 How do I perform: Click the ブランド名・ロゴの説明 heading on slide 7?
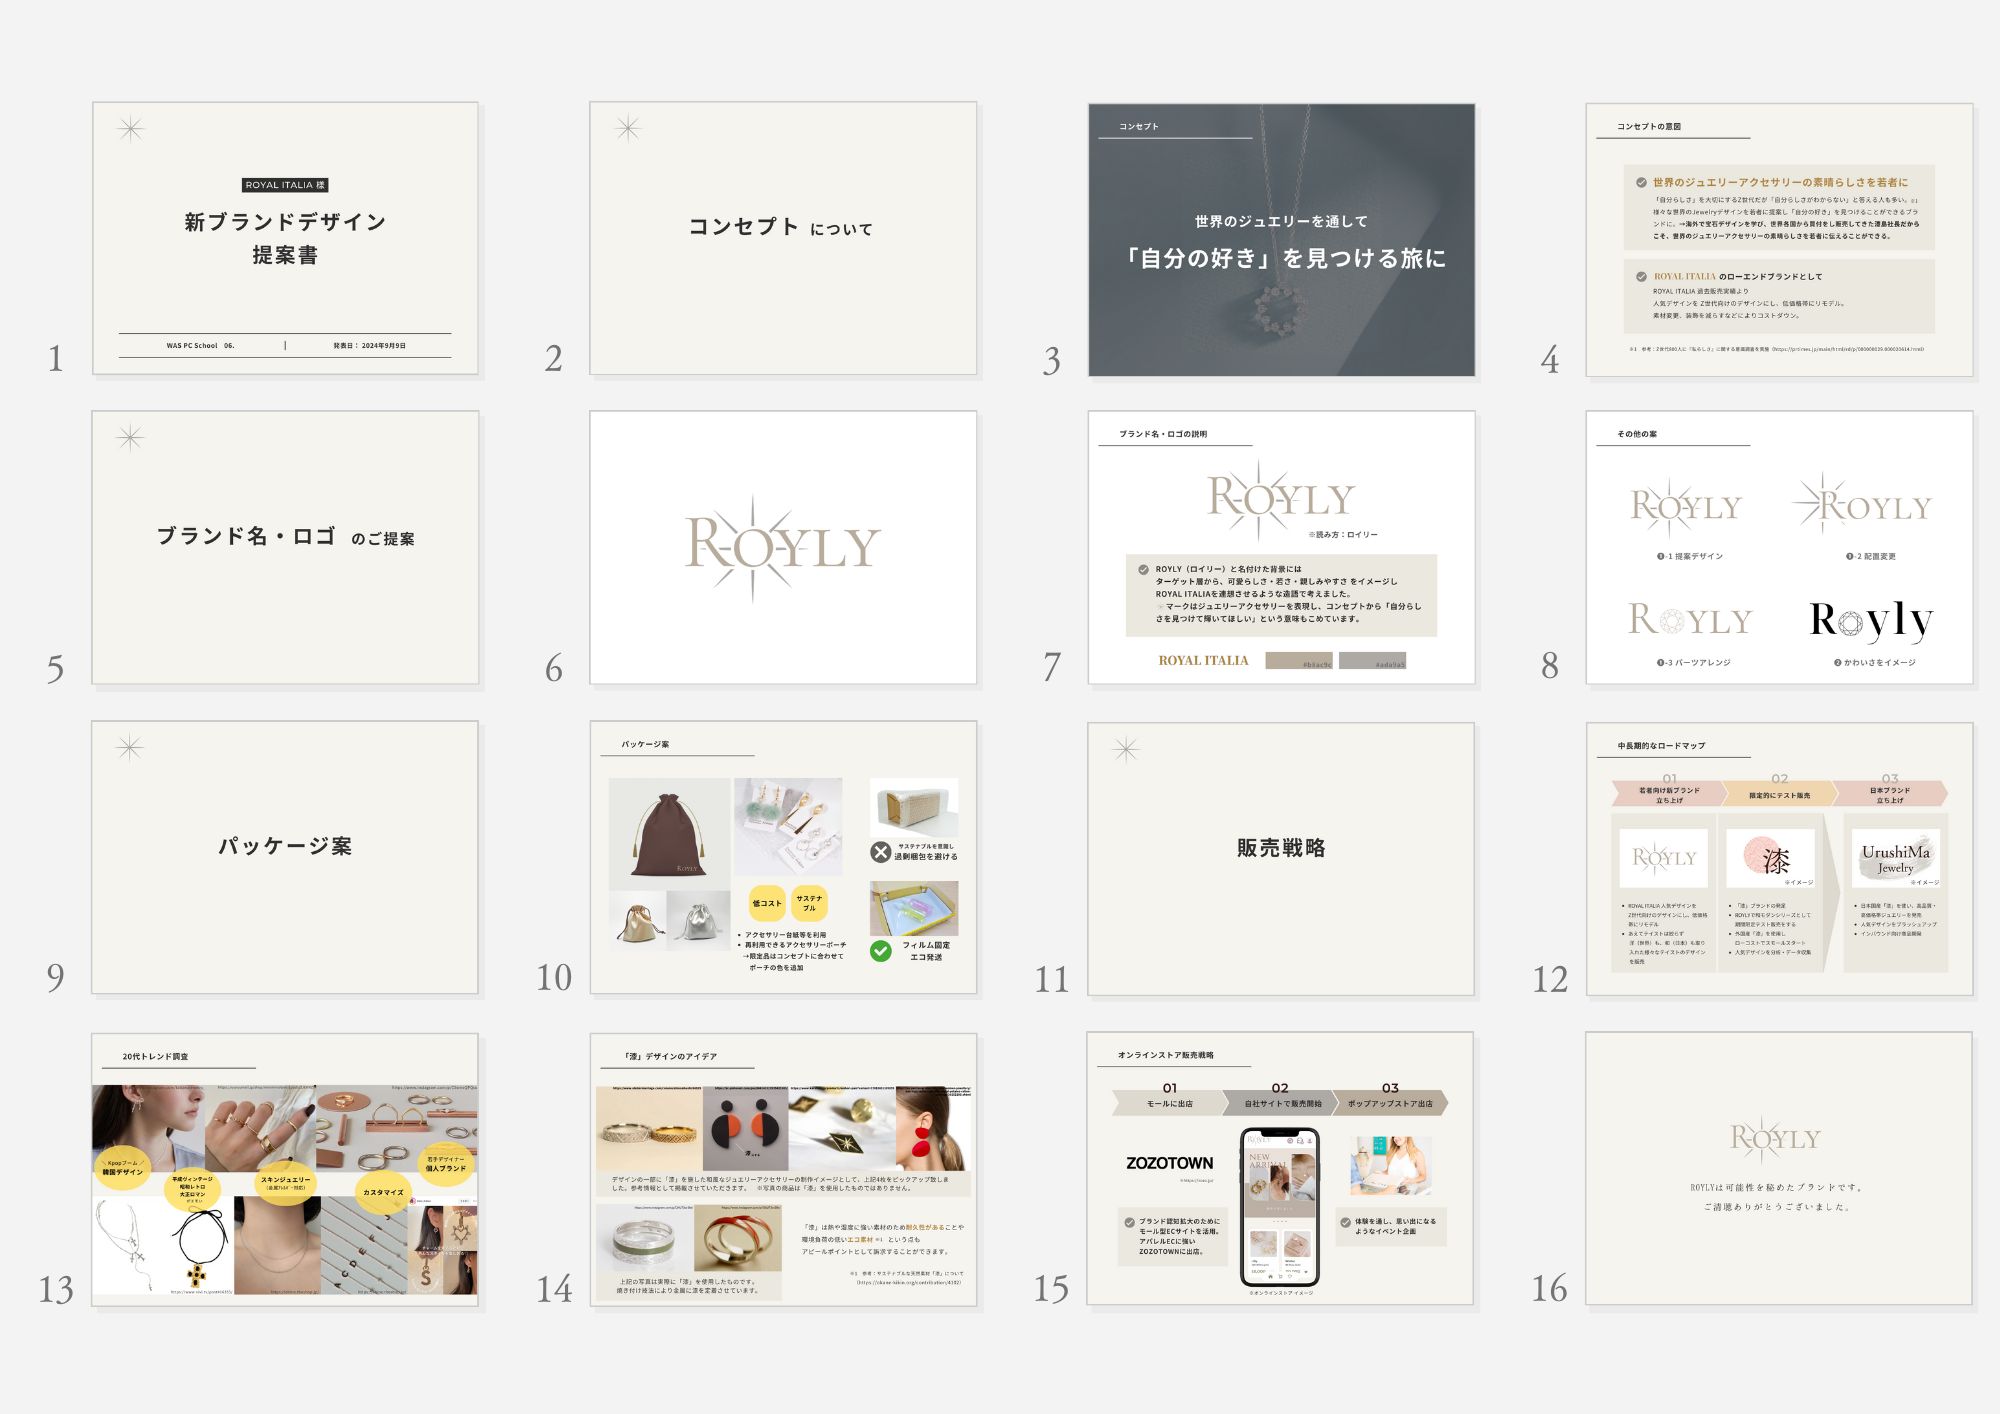point(1162,434)
